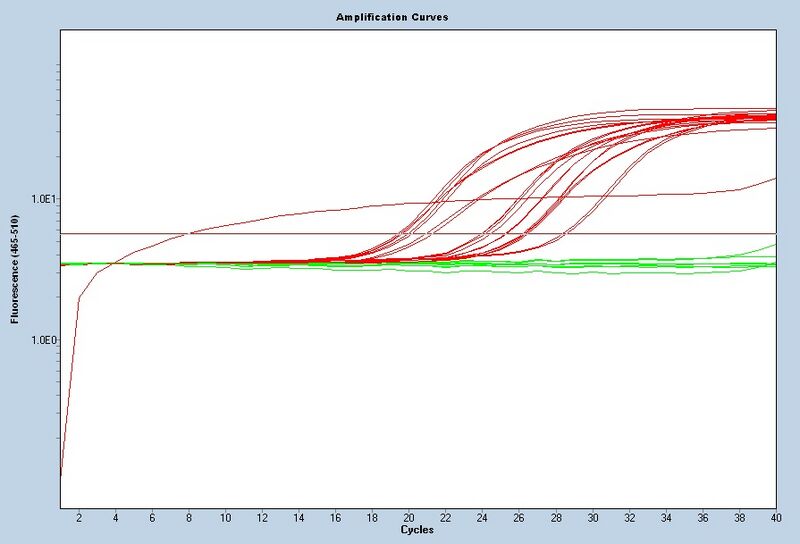
Task: Click the Fluorescence (465-510) y-axis label
Action: tap(15, 268)
